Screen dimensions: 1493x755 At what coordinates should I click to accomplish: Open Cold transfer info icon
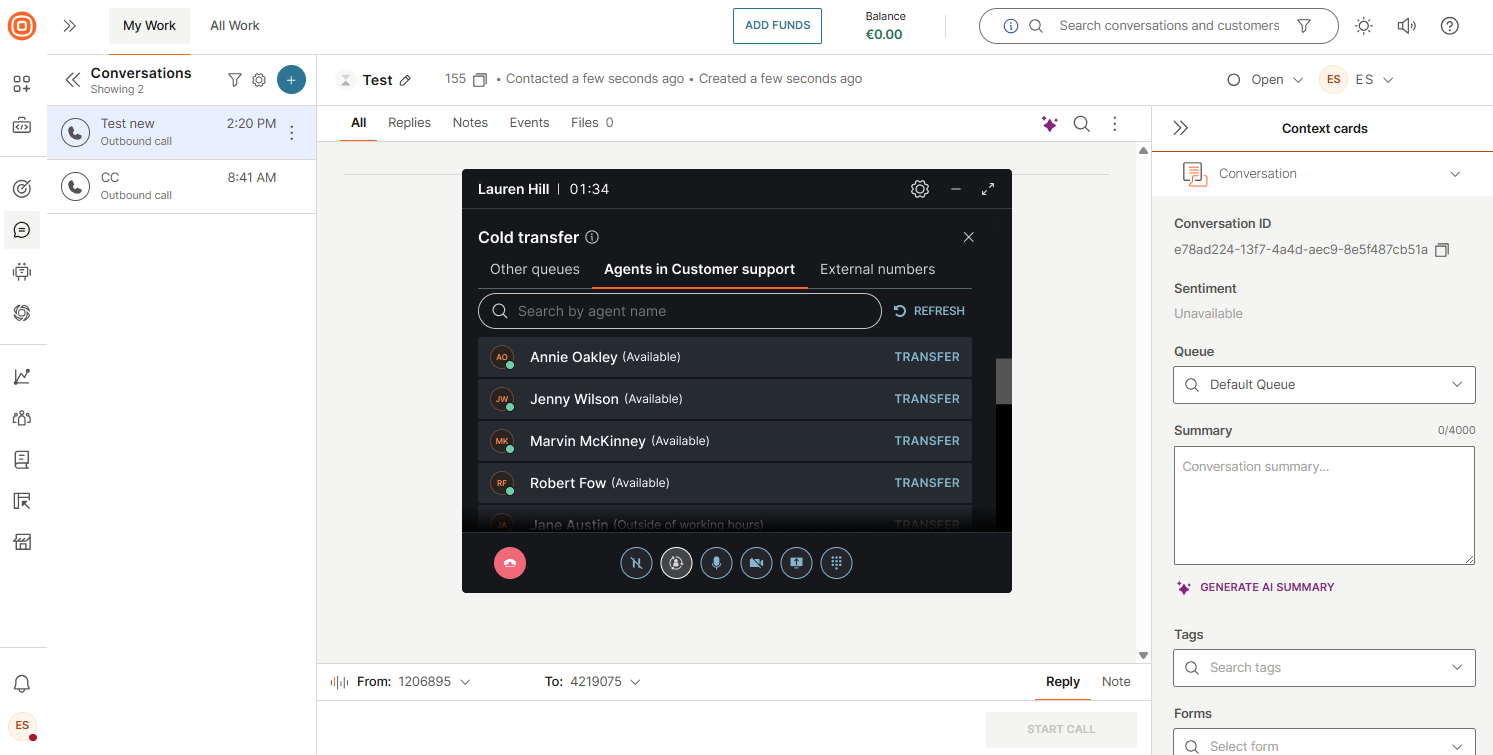(592, 237)
